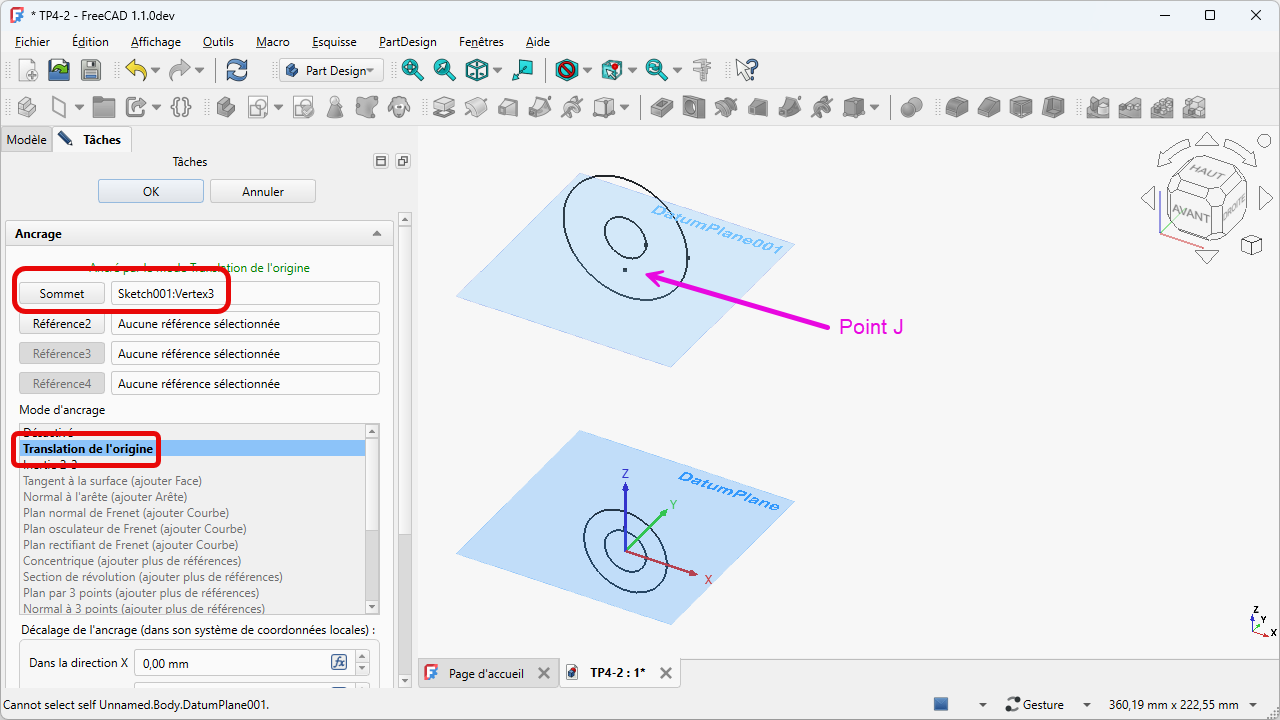The width and height of the screenshot is (1280, 720).
Task: Create a new document with toolbar icon
Action: 28,70
